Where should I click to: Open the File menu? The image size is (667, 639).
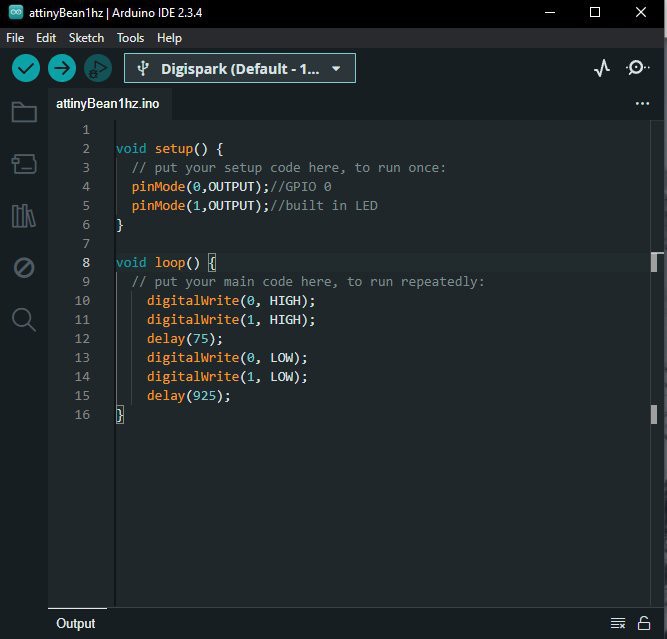[x=15, y=38]
